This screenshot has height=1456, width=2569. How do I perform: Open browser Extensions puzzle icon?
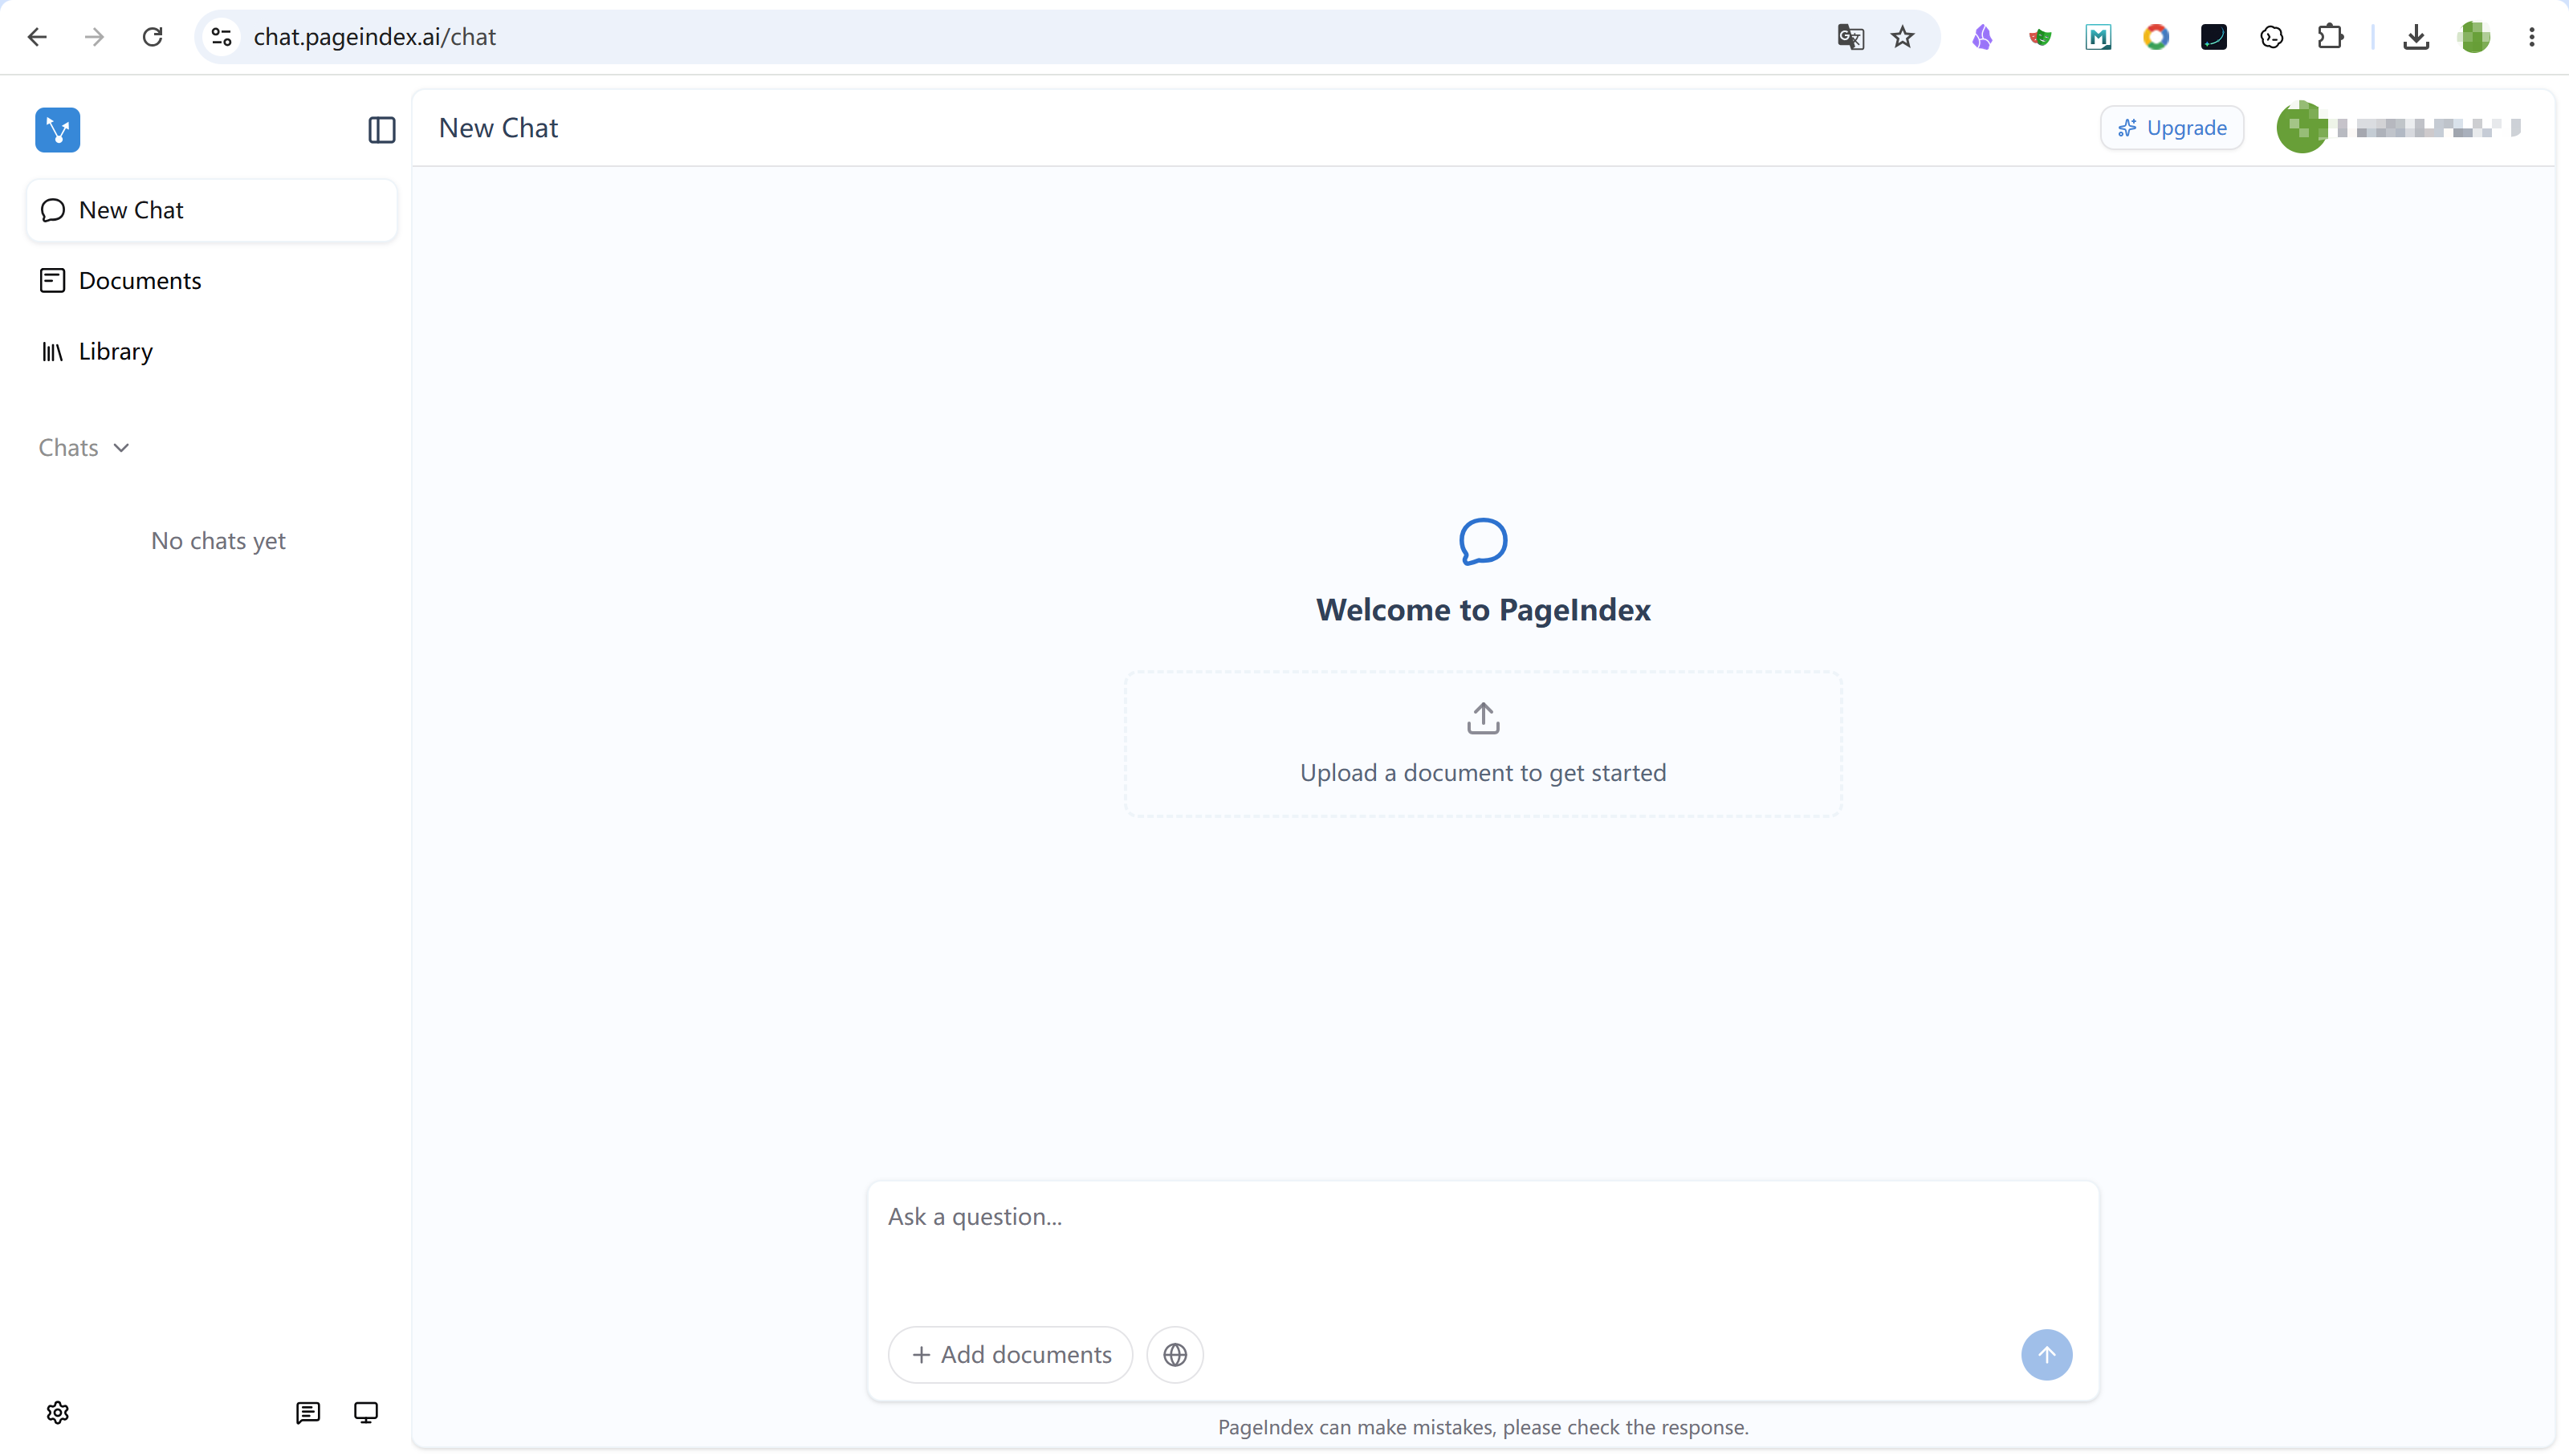pyautogui.click(x=2330, y=37)
